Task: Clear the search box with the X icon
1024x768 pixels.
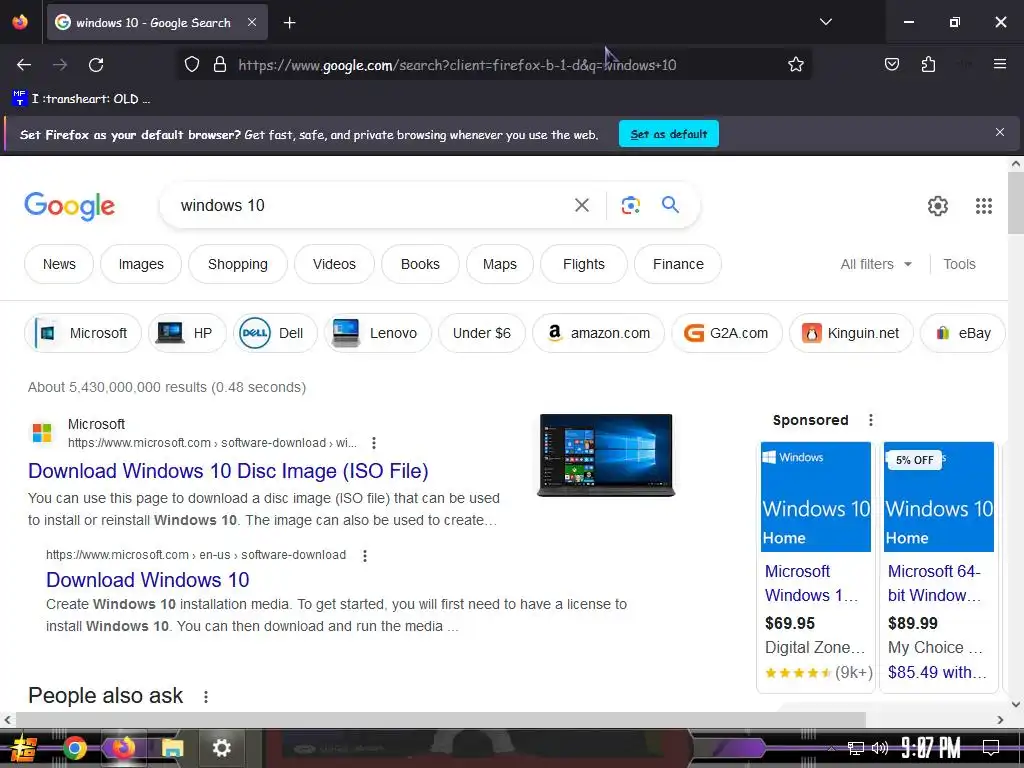Action: 581,205
